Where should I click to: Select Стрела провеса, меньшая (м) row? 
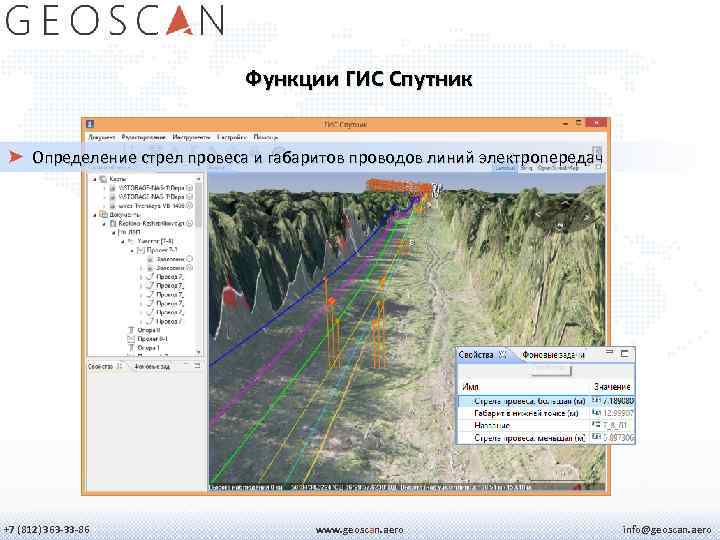tap(546, 438)
